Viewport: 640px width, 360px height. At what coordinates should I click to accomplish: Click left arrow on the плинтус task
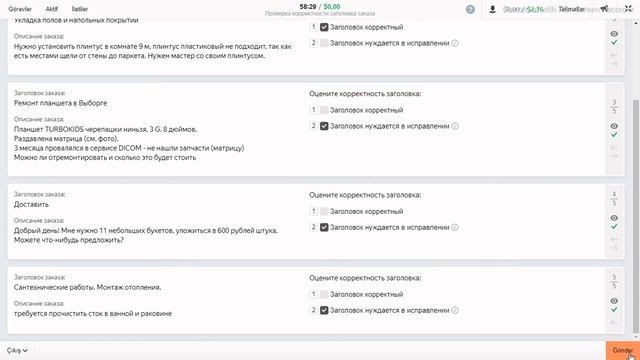614,55
